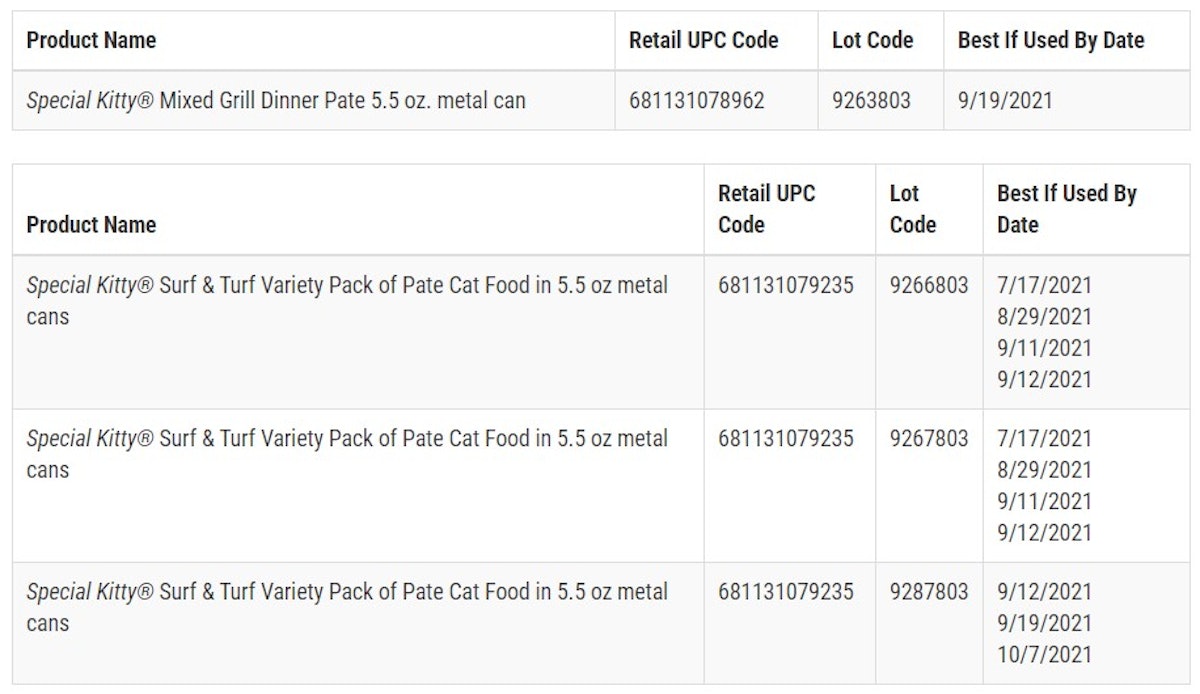Click UPC code 681131078962

pos(696,100)
